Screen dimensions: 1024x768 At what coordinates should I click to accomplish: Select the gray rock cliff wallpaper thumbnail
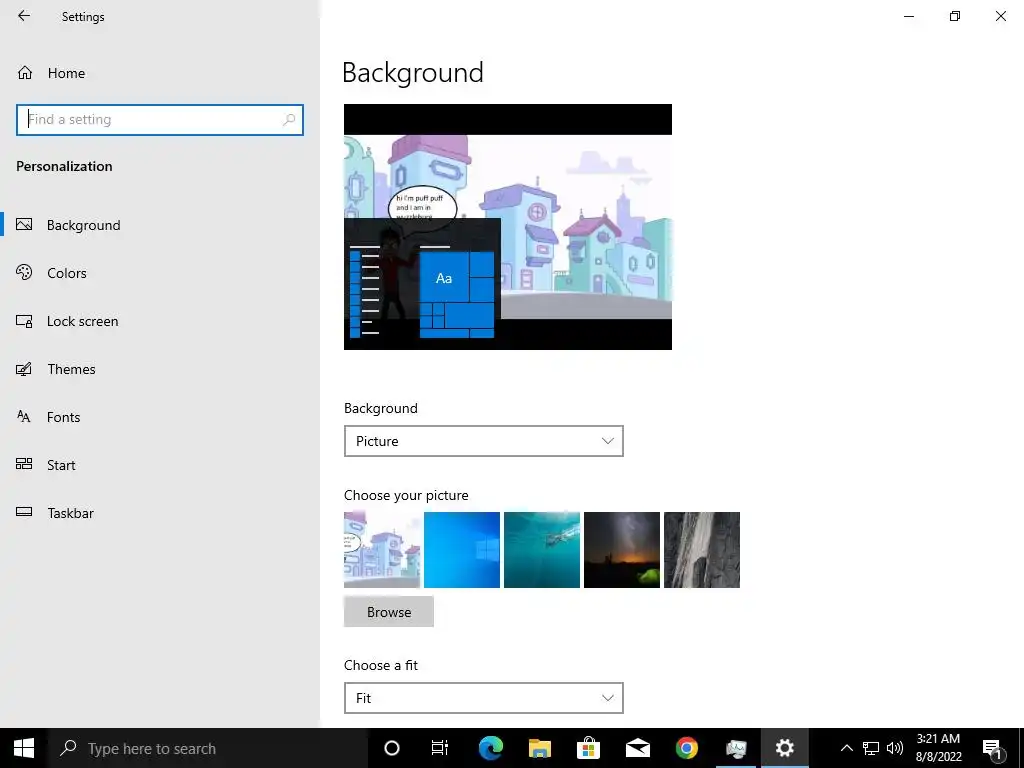click(702, 550)
